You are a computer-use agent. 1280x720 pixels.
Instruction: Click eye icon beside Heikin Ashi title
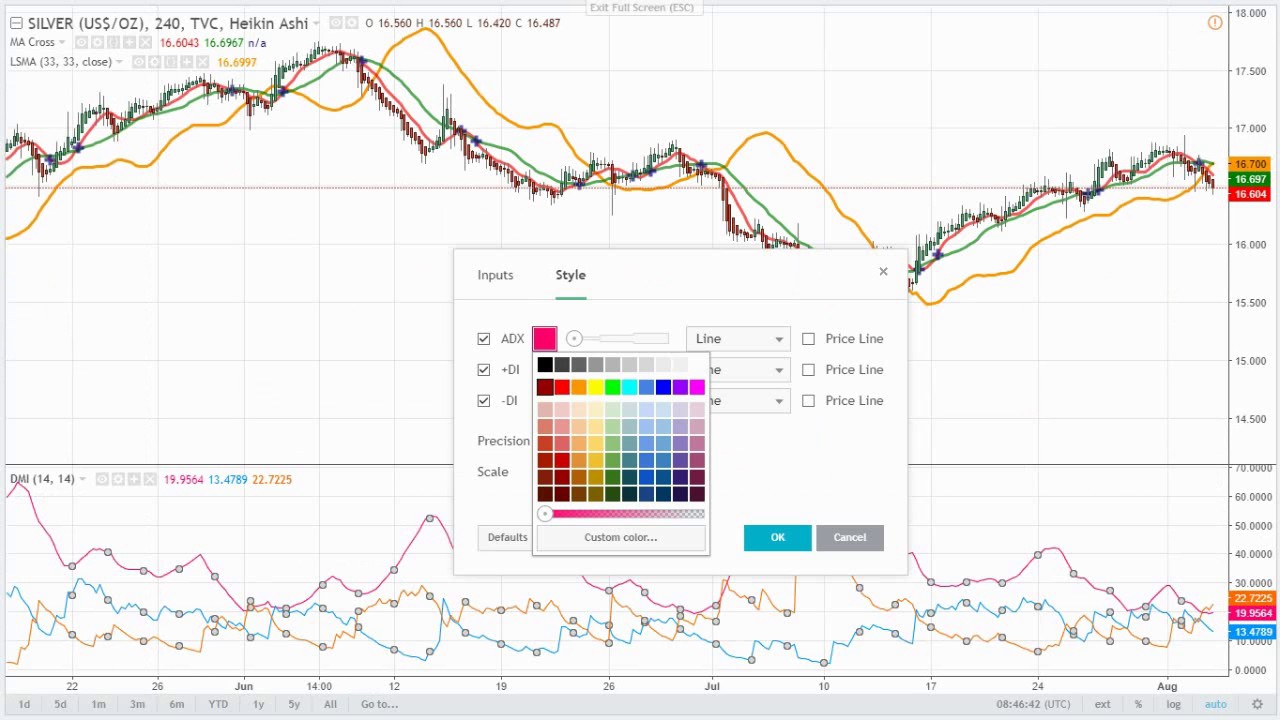pos(336,23)
